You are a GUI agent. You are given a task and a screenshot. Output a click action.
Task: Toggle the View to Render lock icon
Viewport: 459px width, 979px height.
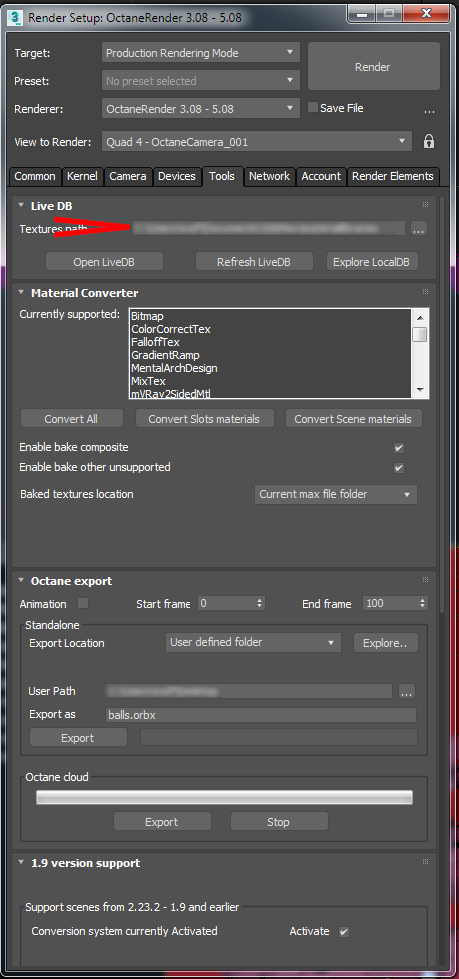click(x=428, y=141)
